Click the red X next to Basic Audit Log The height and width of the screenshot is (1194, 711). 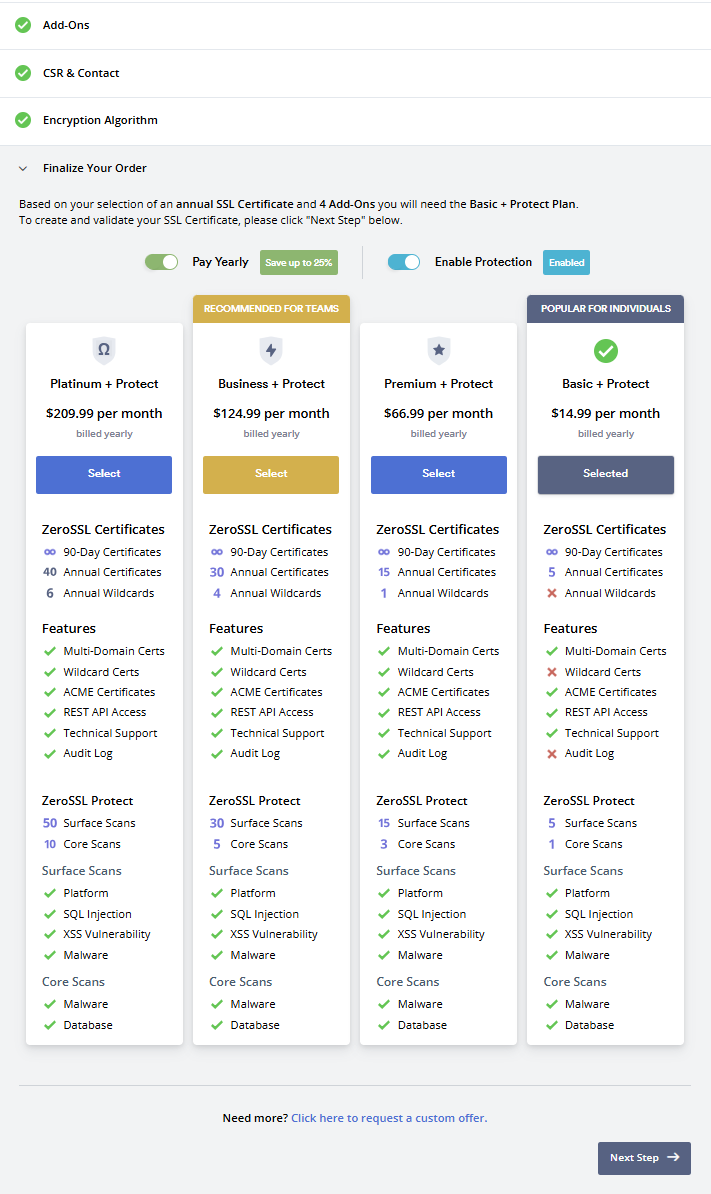click(551, 753)
